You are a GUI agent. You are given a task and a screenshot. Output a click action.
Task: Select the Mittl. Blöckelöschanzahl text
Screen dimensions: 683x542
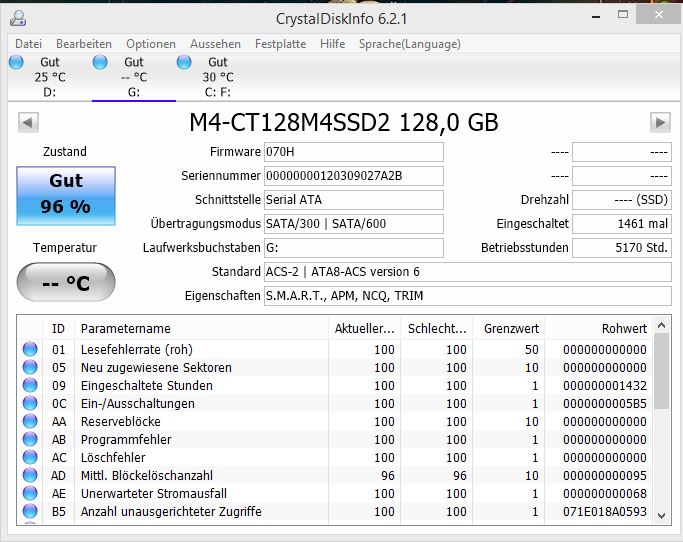coord(147,476)
